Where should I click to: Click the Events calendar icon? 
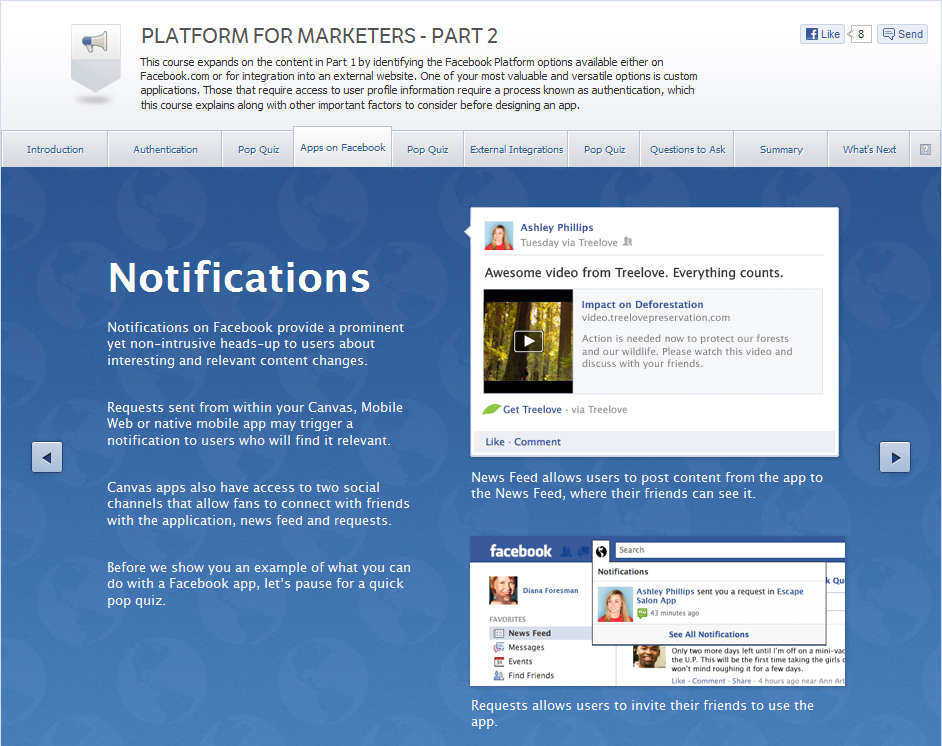499,661
